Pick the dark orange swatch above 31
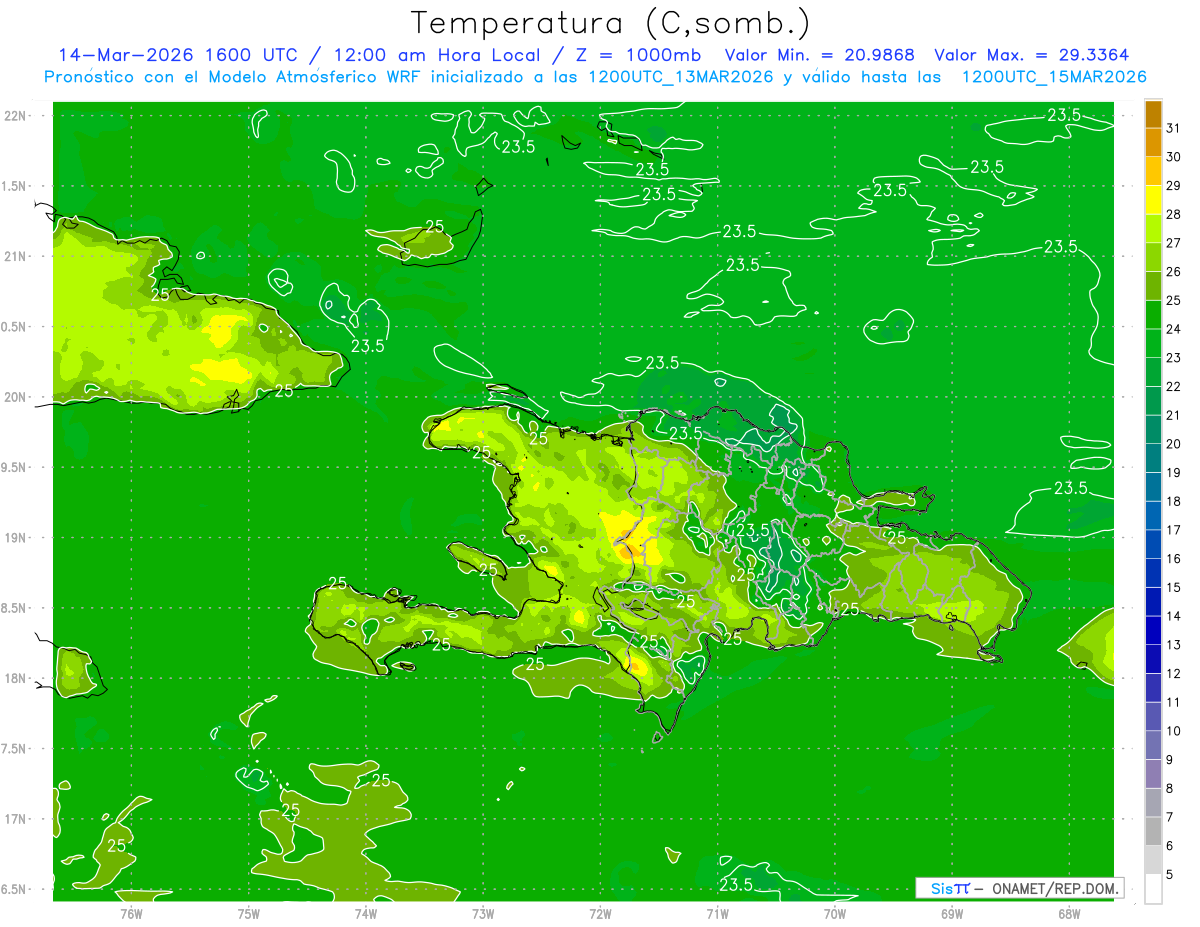 [1153, 114]
